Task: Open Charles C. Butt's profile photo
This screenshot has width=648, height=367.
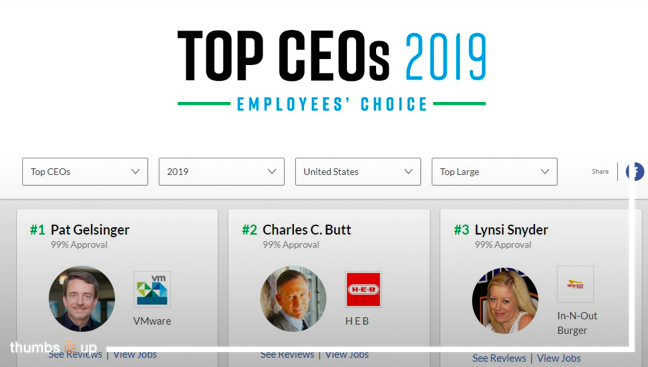Action: [293, 299]
